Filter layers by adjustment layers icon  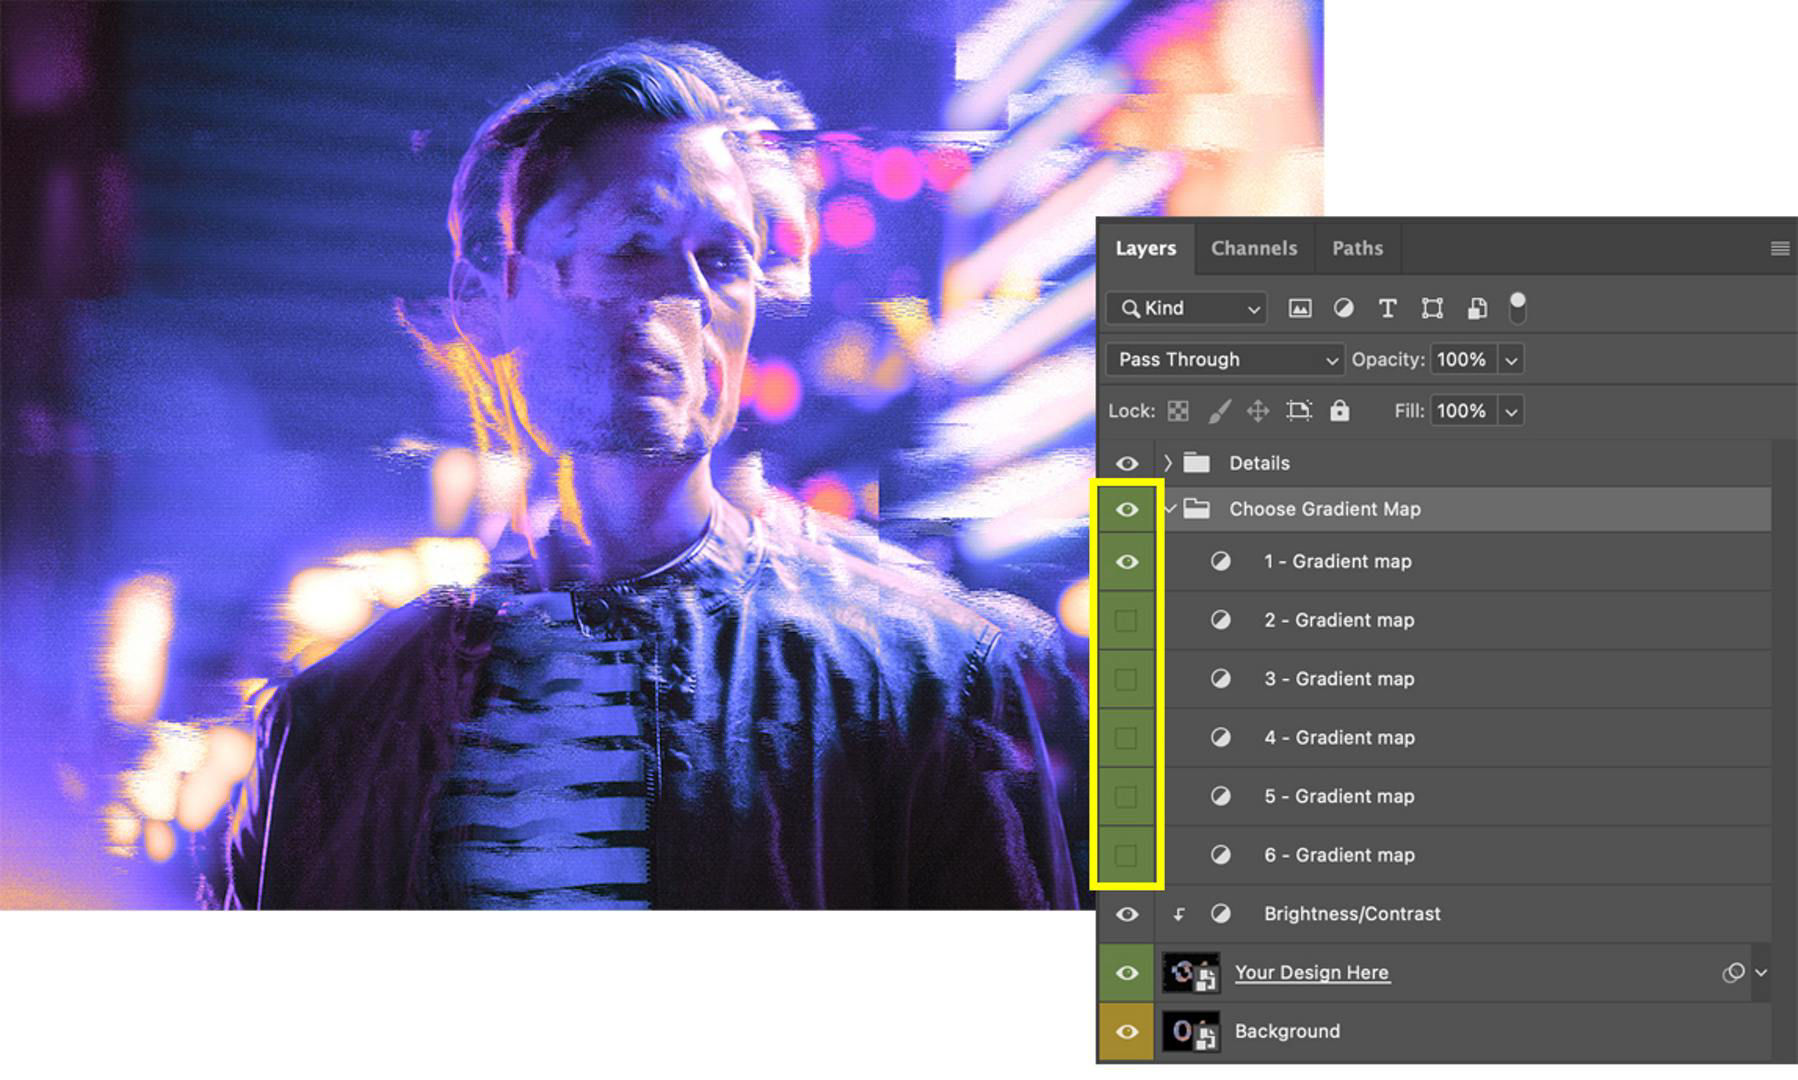click(1343, 308)
